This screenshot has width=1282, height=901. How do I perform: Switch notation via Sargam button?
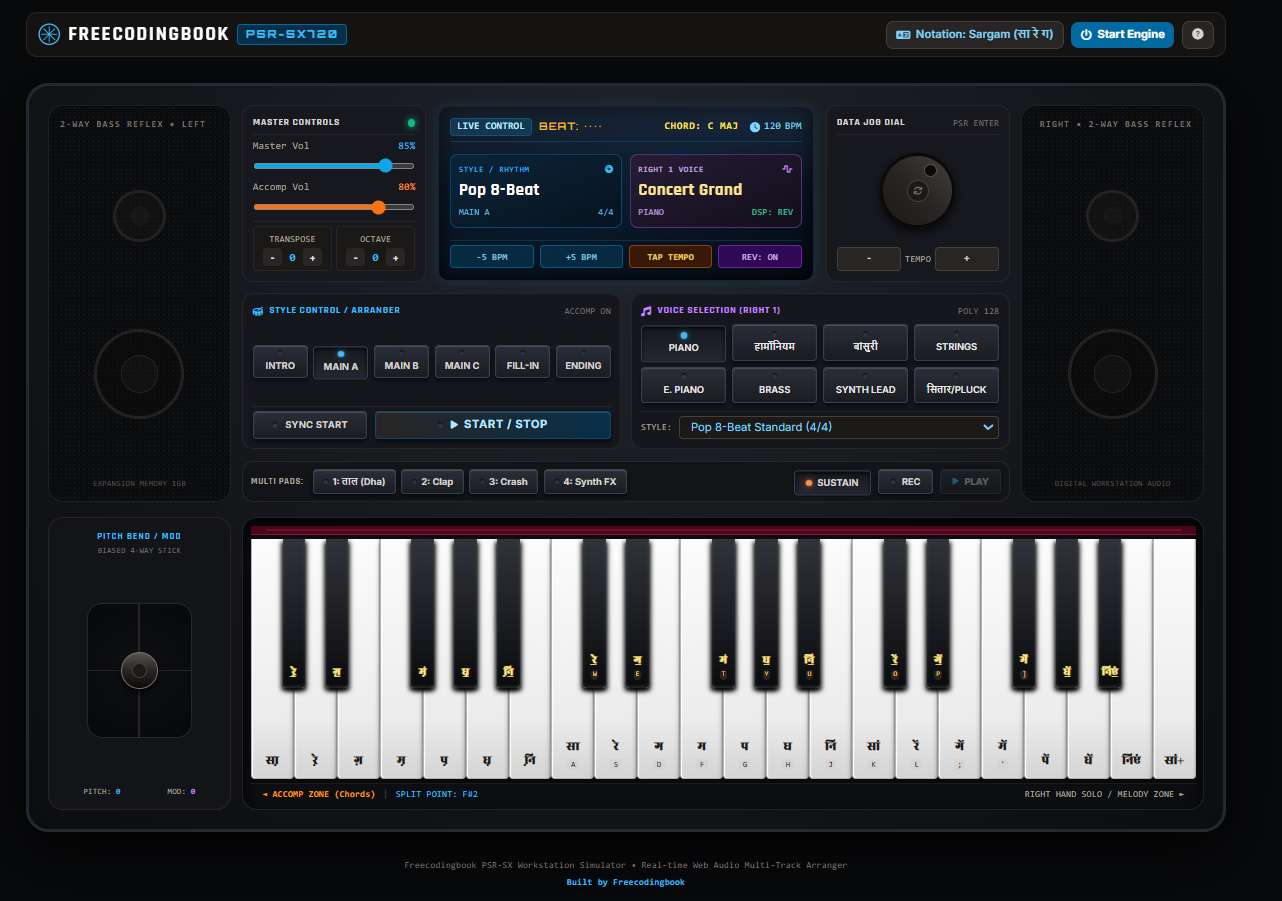coord(974,34)
